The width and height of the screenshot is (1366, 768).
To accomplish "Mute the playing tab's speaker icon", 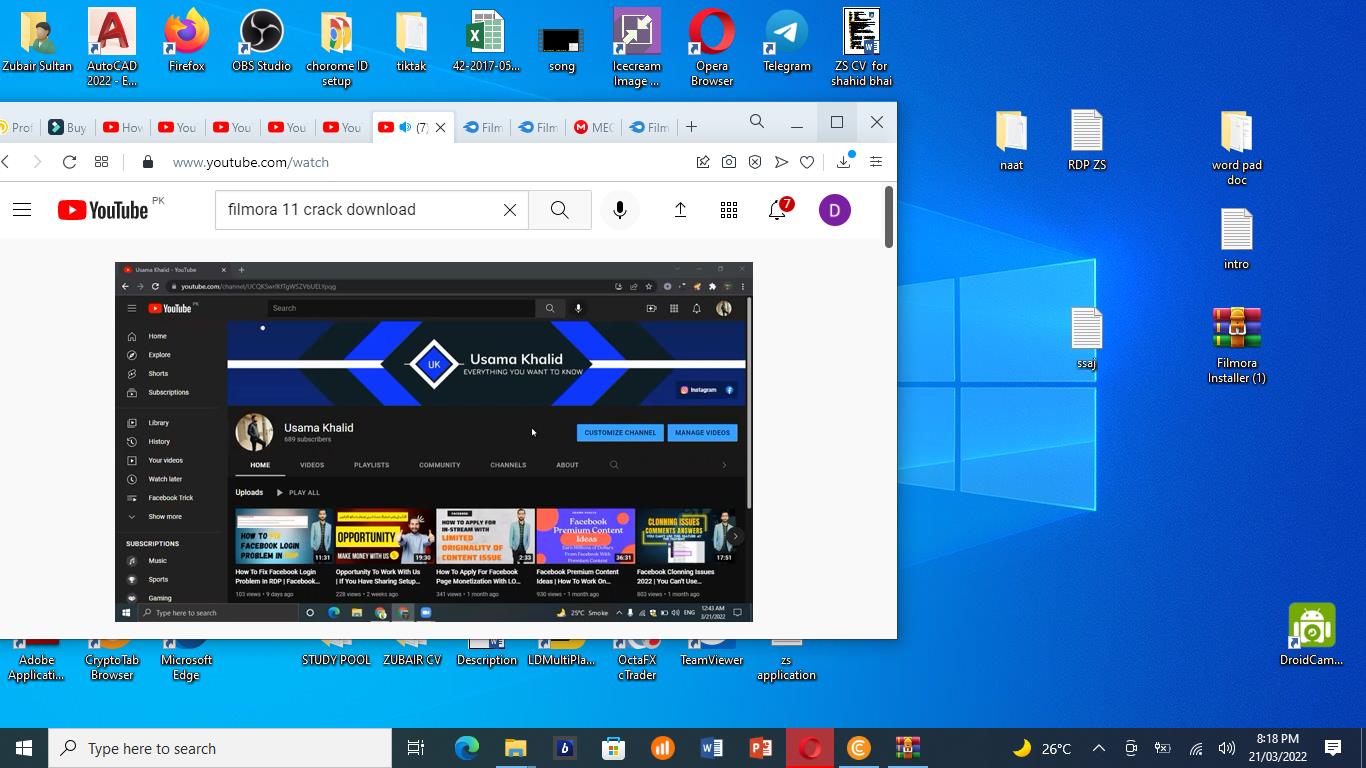I will point(405,127).
